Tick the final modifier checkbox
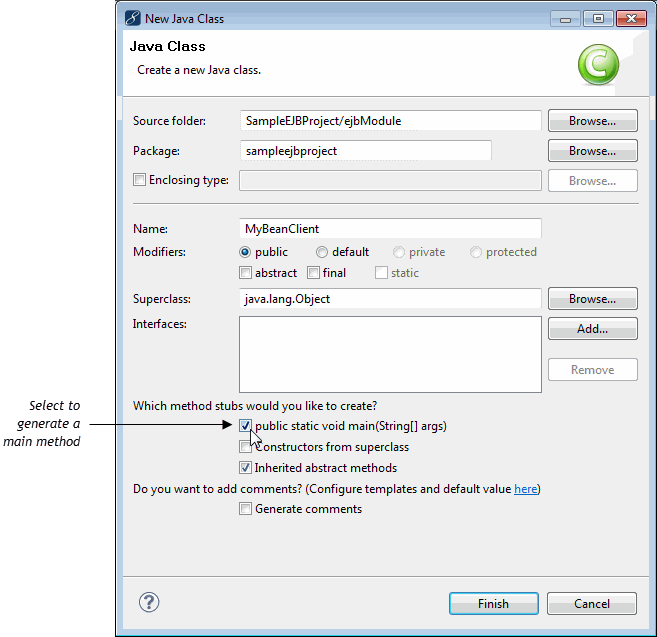The width and height of the screenshot is (657, 637). point(313,273)
